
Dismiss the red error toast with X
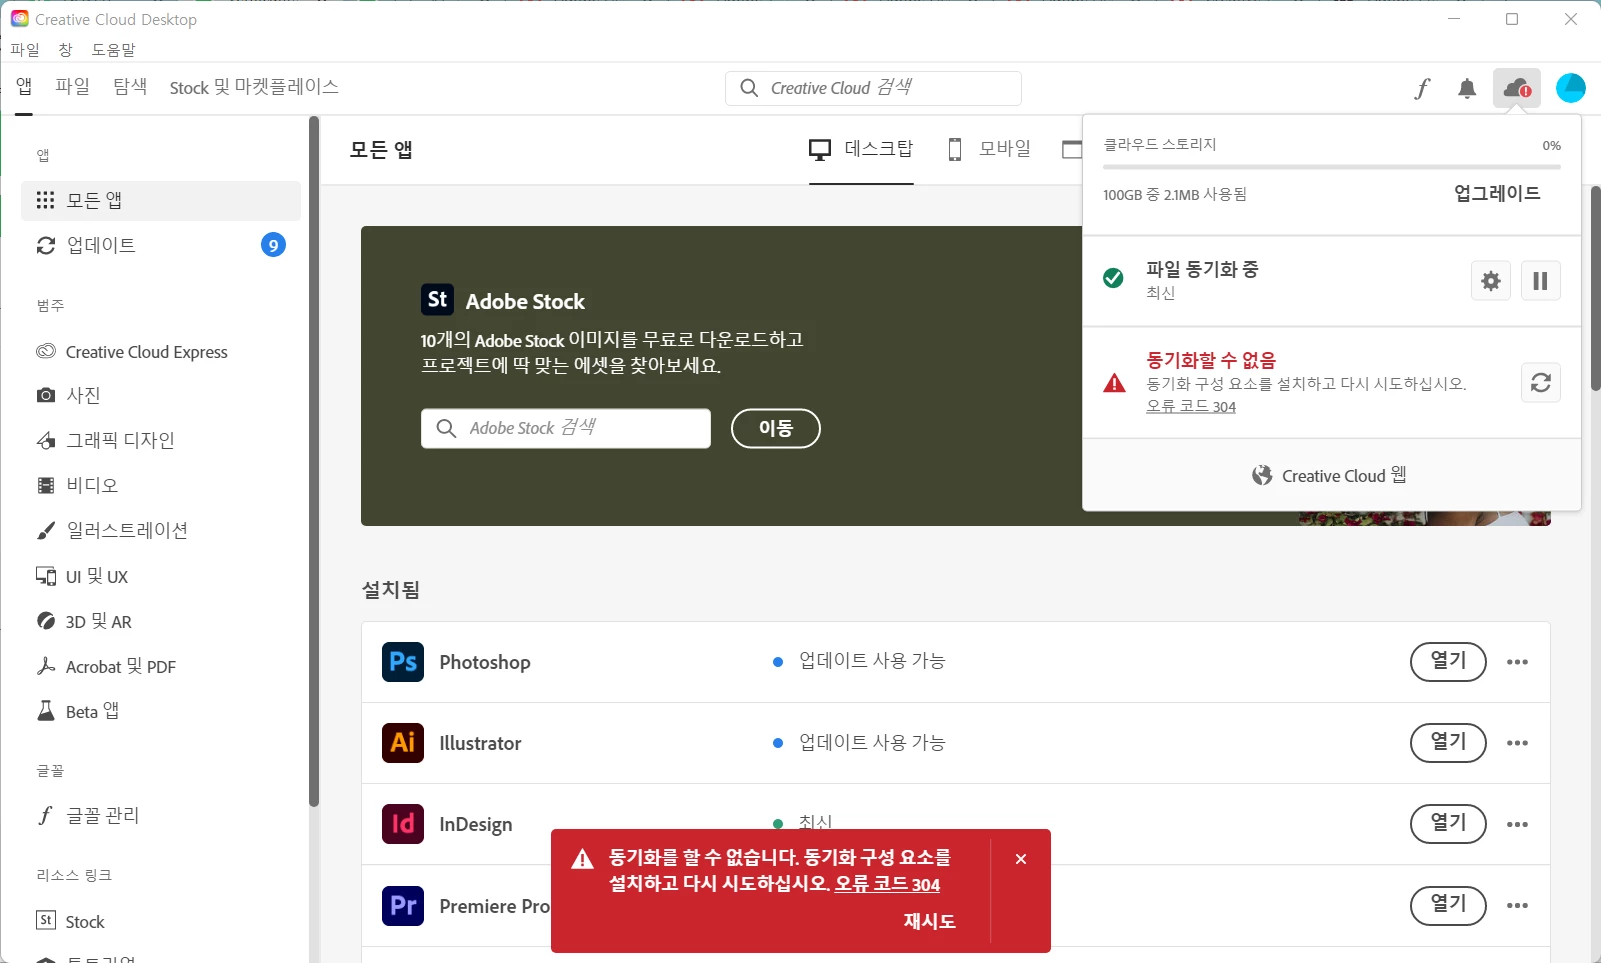coord(1021,859)
